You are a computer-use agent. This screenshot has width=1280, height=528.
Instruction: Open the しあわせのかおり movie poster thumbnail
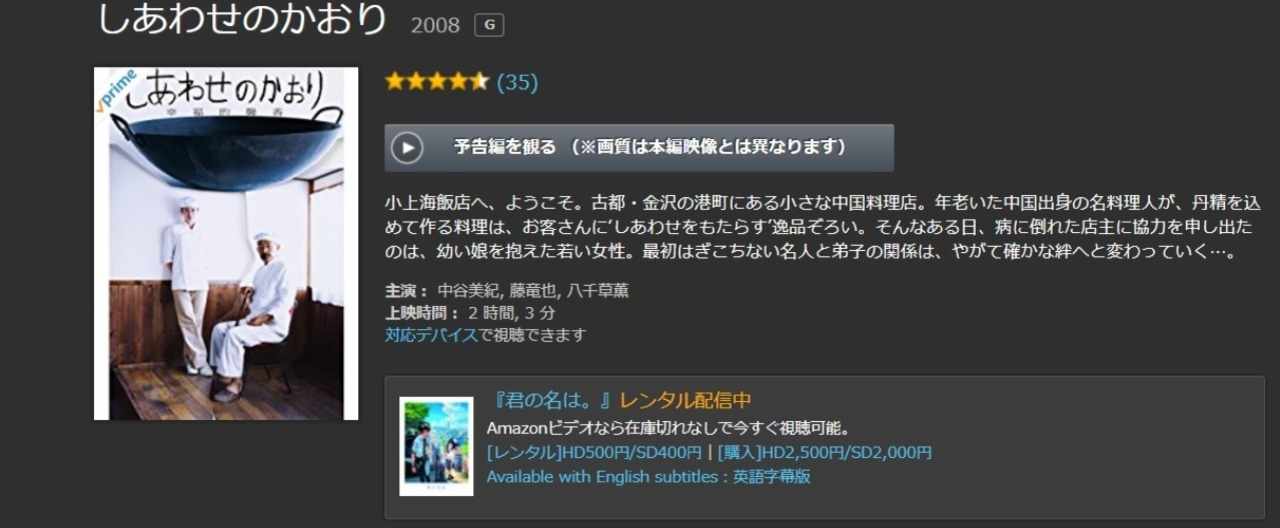pos(226,243)
